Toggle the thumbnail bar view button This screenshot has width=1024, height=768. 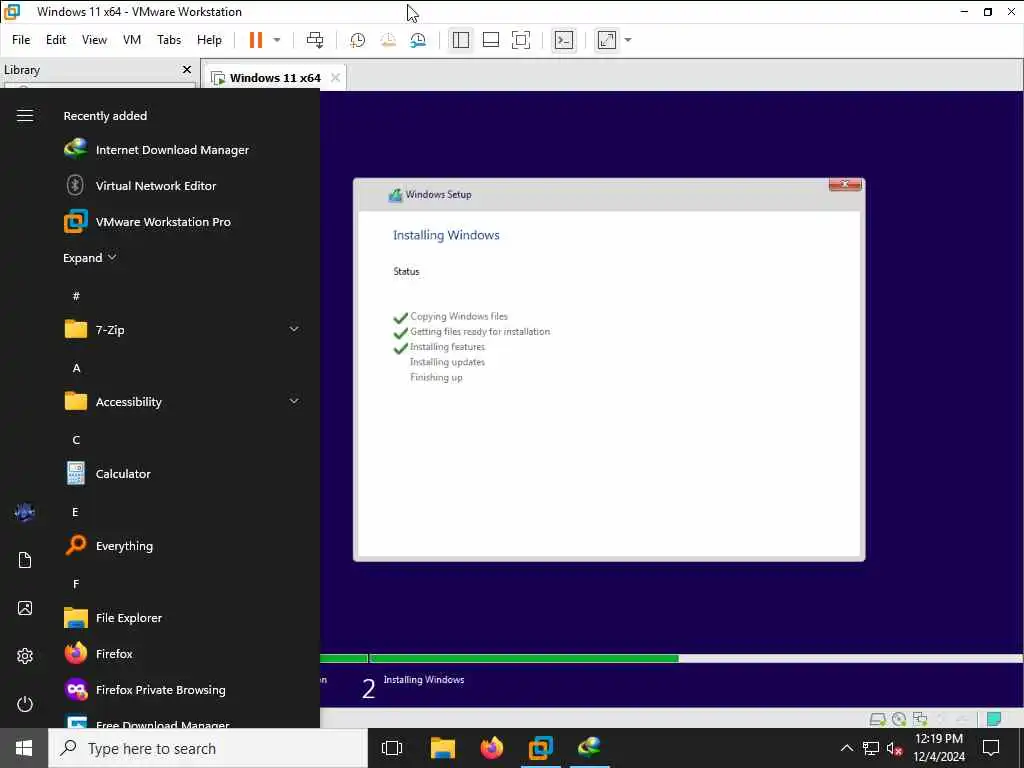click(490, 40)
